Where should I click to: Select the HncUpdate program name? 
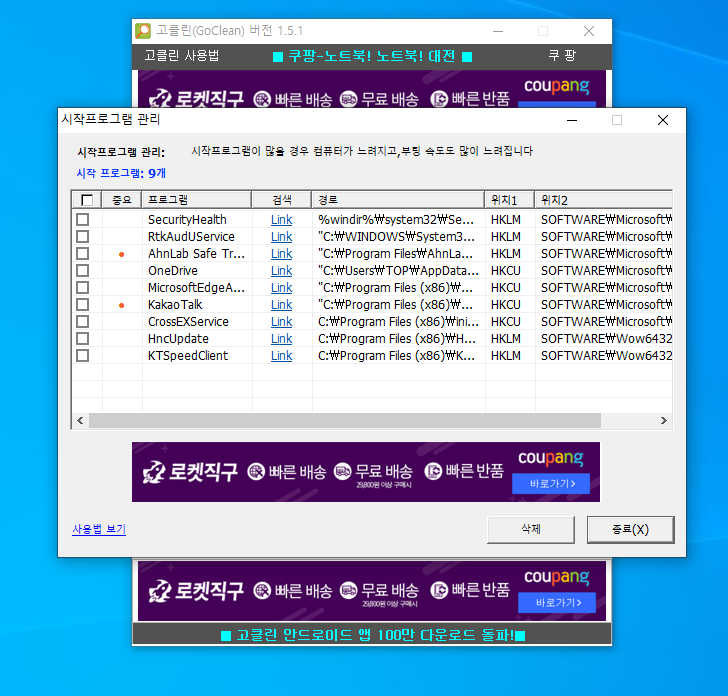pos(178,338)
